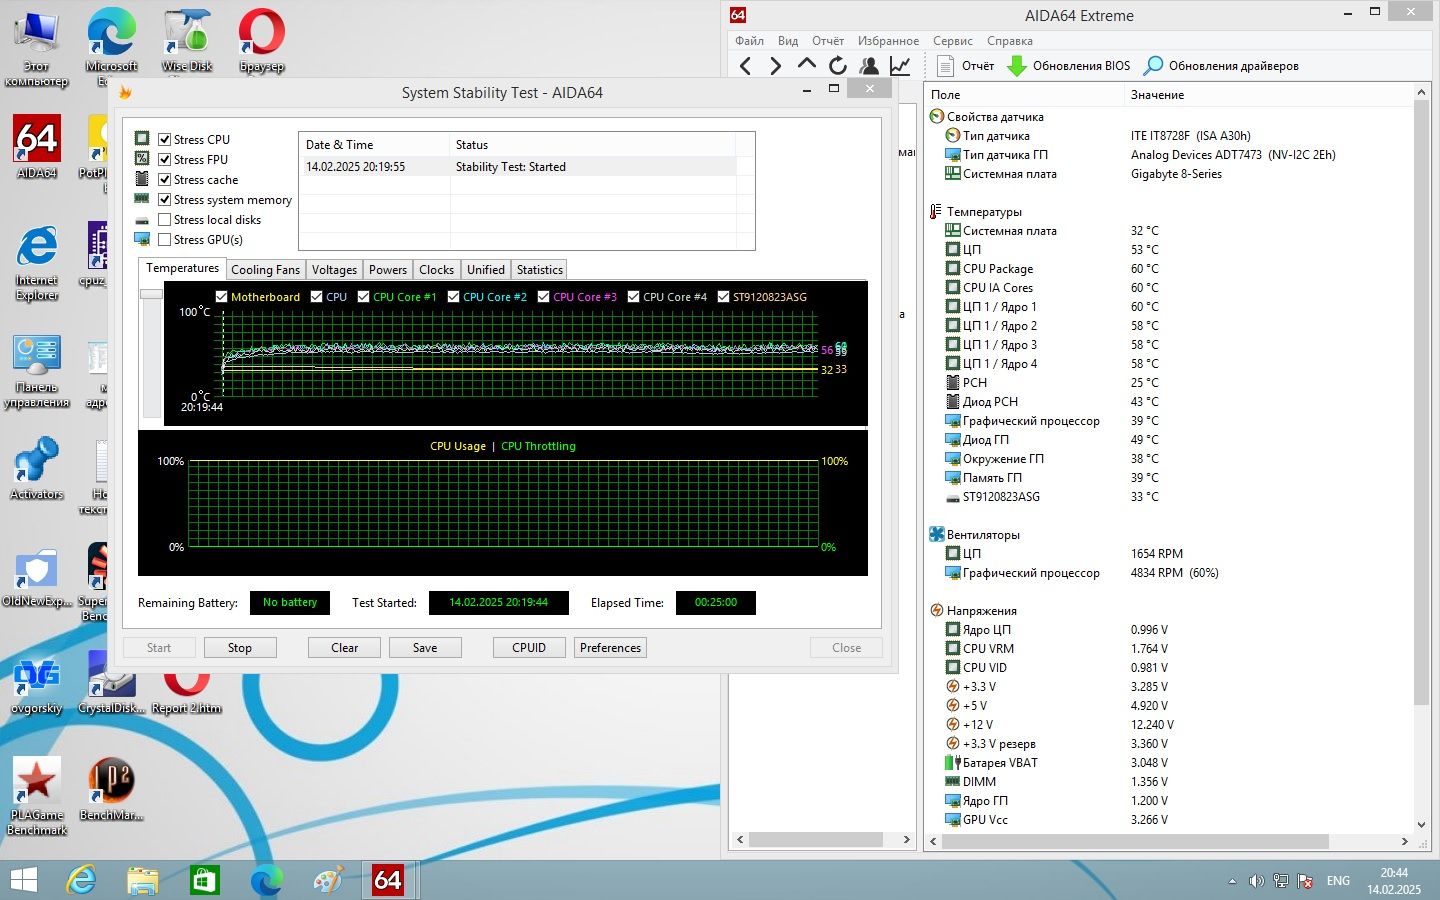Screen dimensions: 1440x900
Task: Click Обновления драйверов toolbar button
Action: 1221,66
